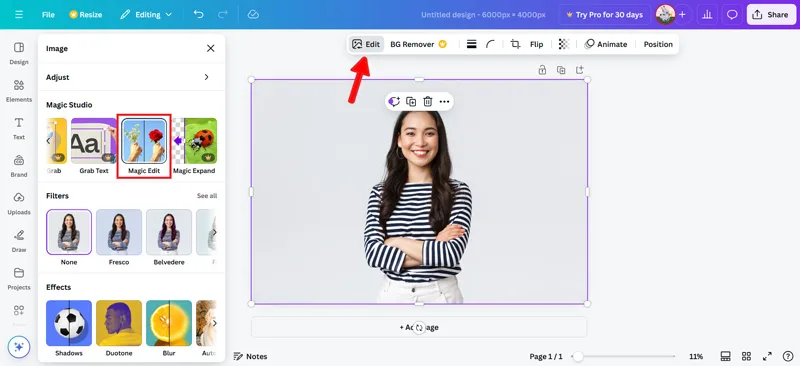Open the Elements sidebar panel
The height and width of the screenshot is (366, 800).
(19, 91)
